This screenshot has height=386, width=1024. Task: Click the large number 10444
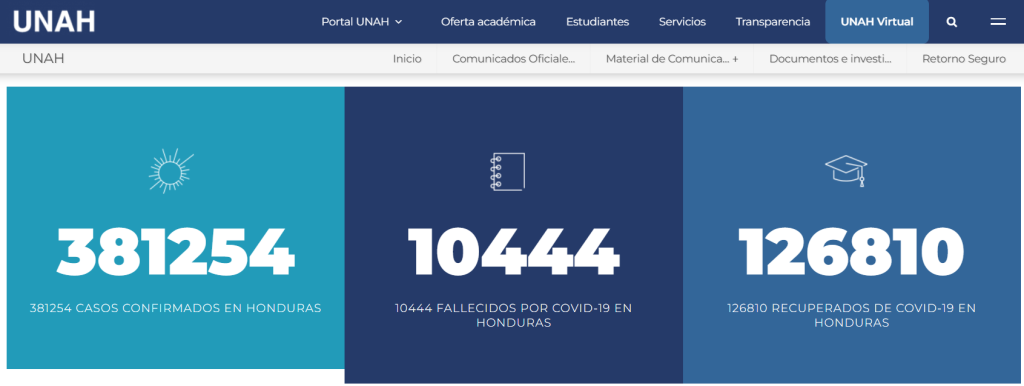point(513,252)
